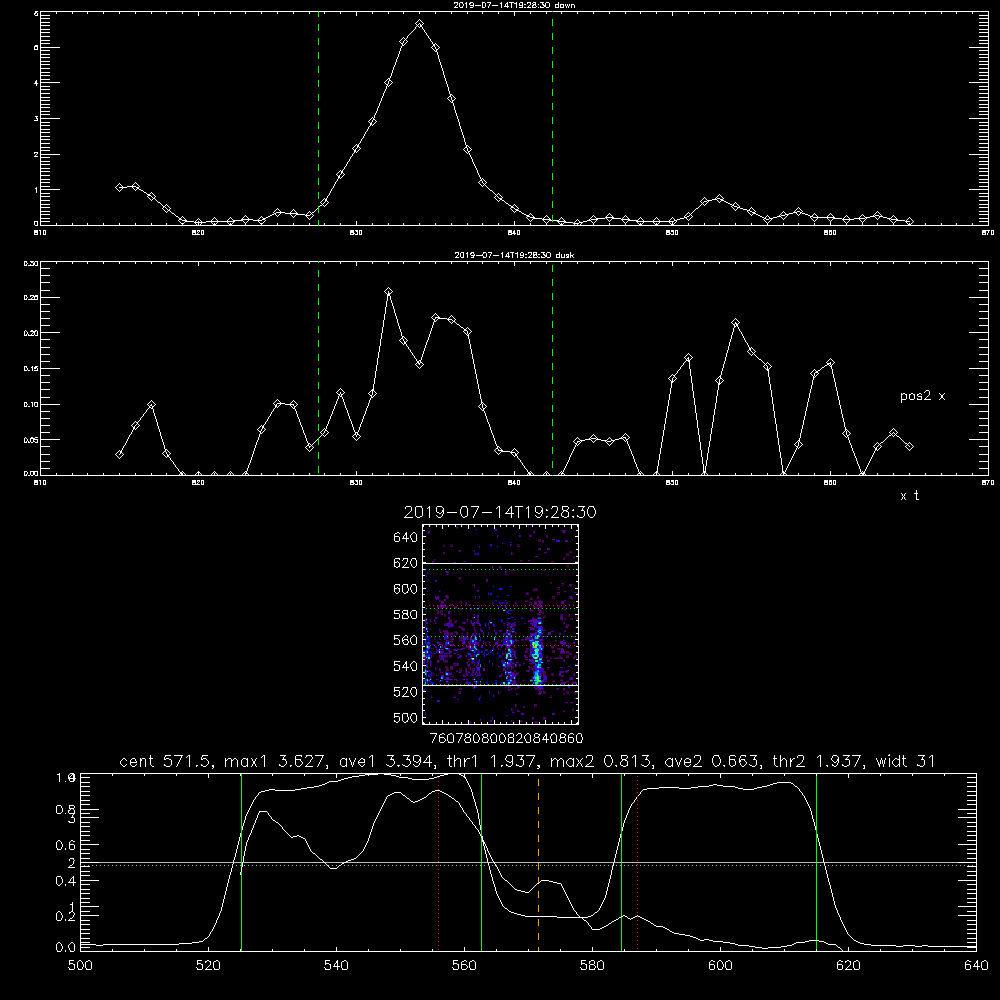Click the '520' y-axis label of the spectrogram
1000x1000 pixels.
[x=406, y=692]
